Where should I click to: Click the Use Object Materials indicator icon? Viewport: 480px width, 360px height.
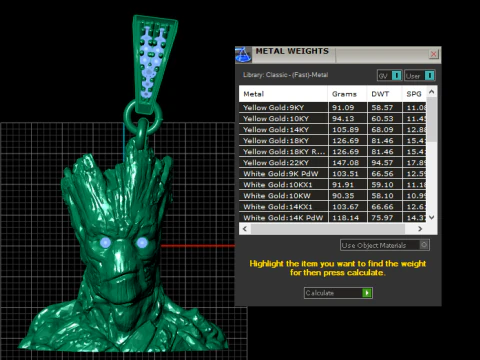click(x=424, y=245)
